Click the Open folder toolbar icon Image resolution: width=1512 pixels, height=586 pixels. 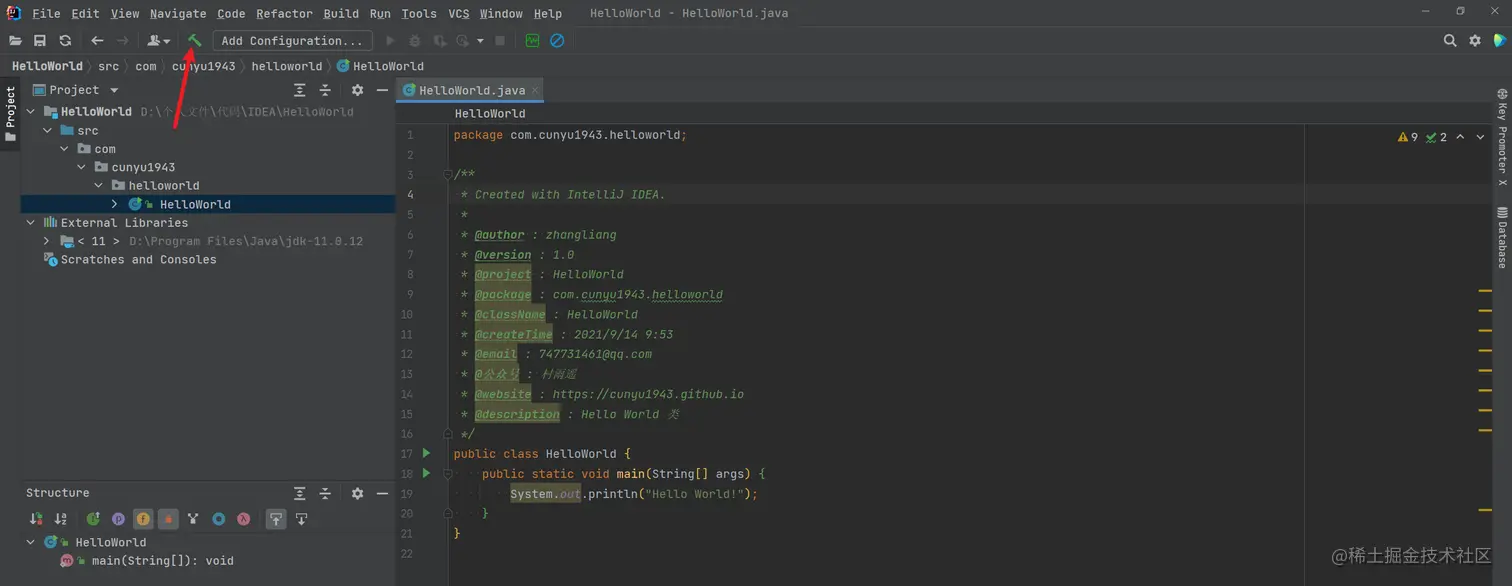point(15,41)
